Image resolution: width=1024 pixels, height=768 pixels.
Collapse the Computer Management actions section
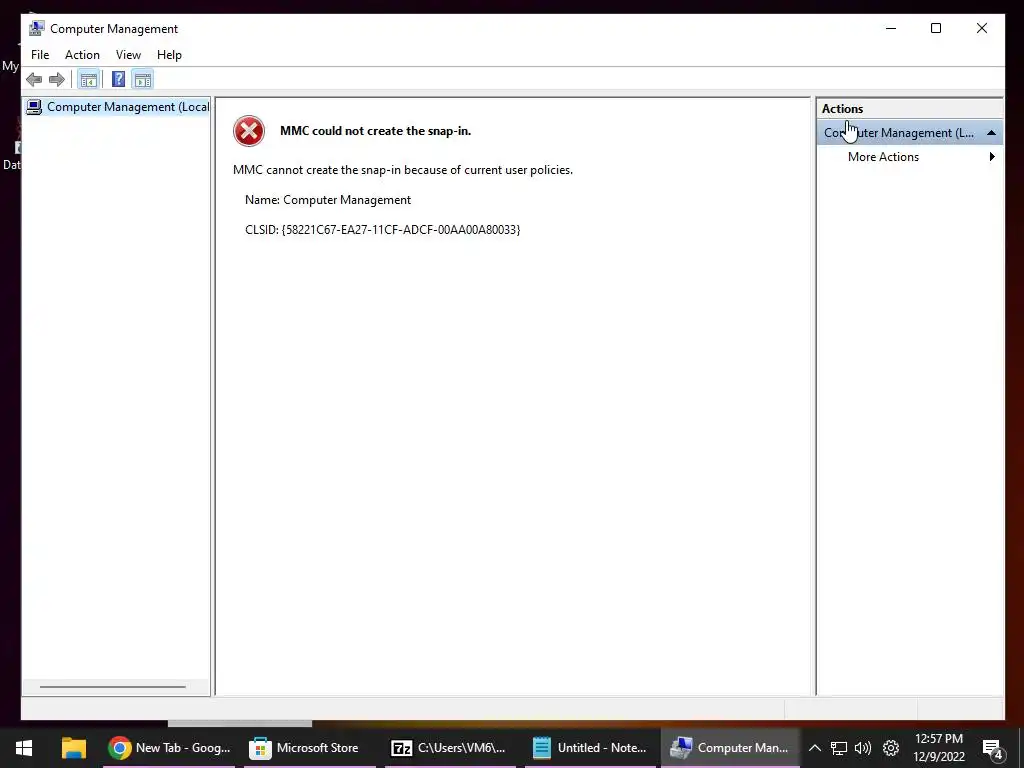pos(991,133)
